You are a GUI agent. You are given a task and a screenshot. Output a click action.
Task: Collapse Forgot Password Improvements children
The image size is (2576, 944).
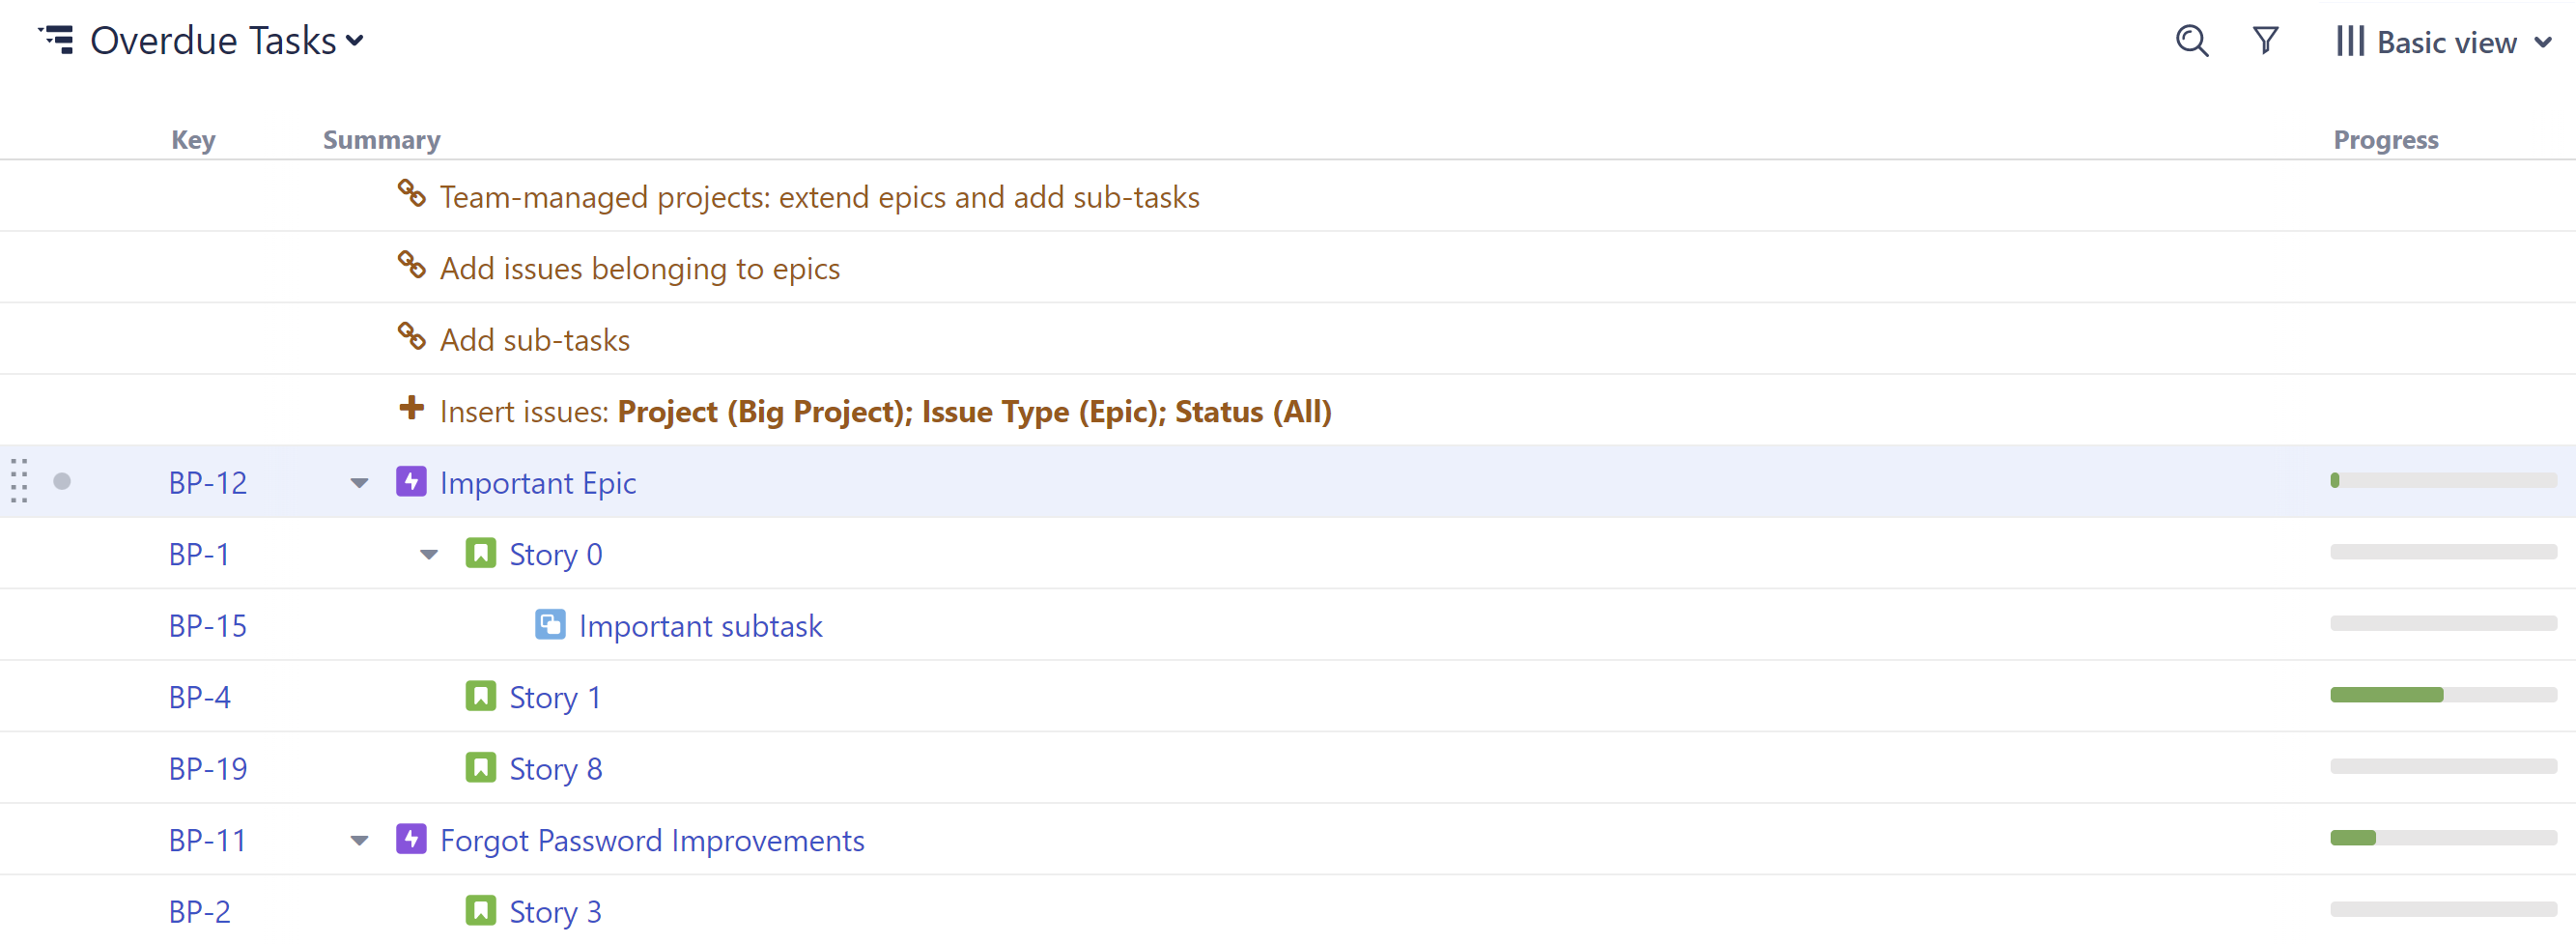358,841
